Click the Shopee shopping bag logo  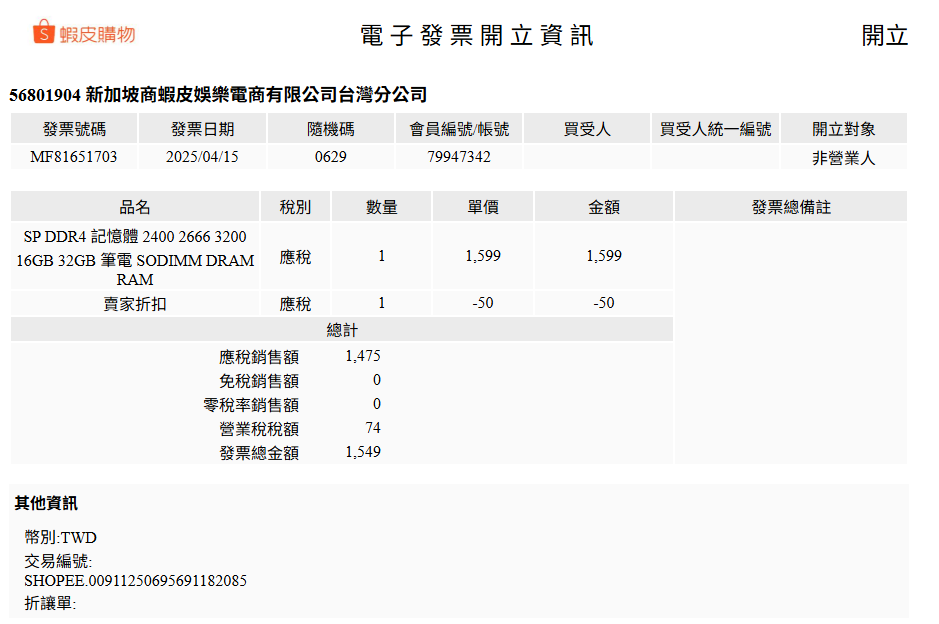click(44, 33)
